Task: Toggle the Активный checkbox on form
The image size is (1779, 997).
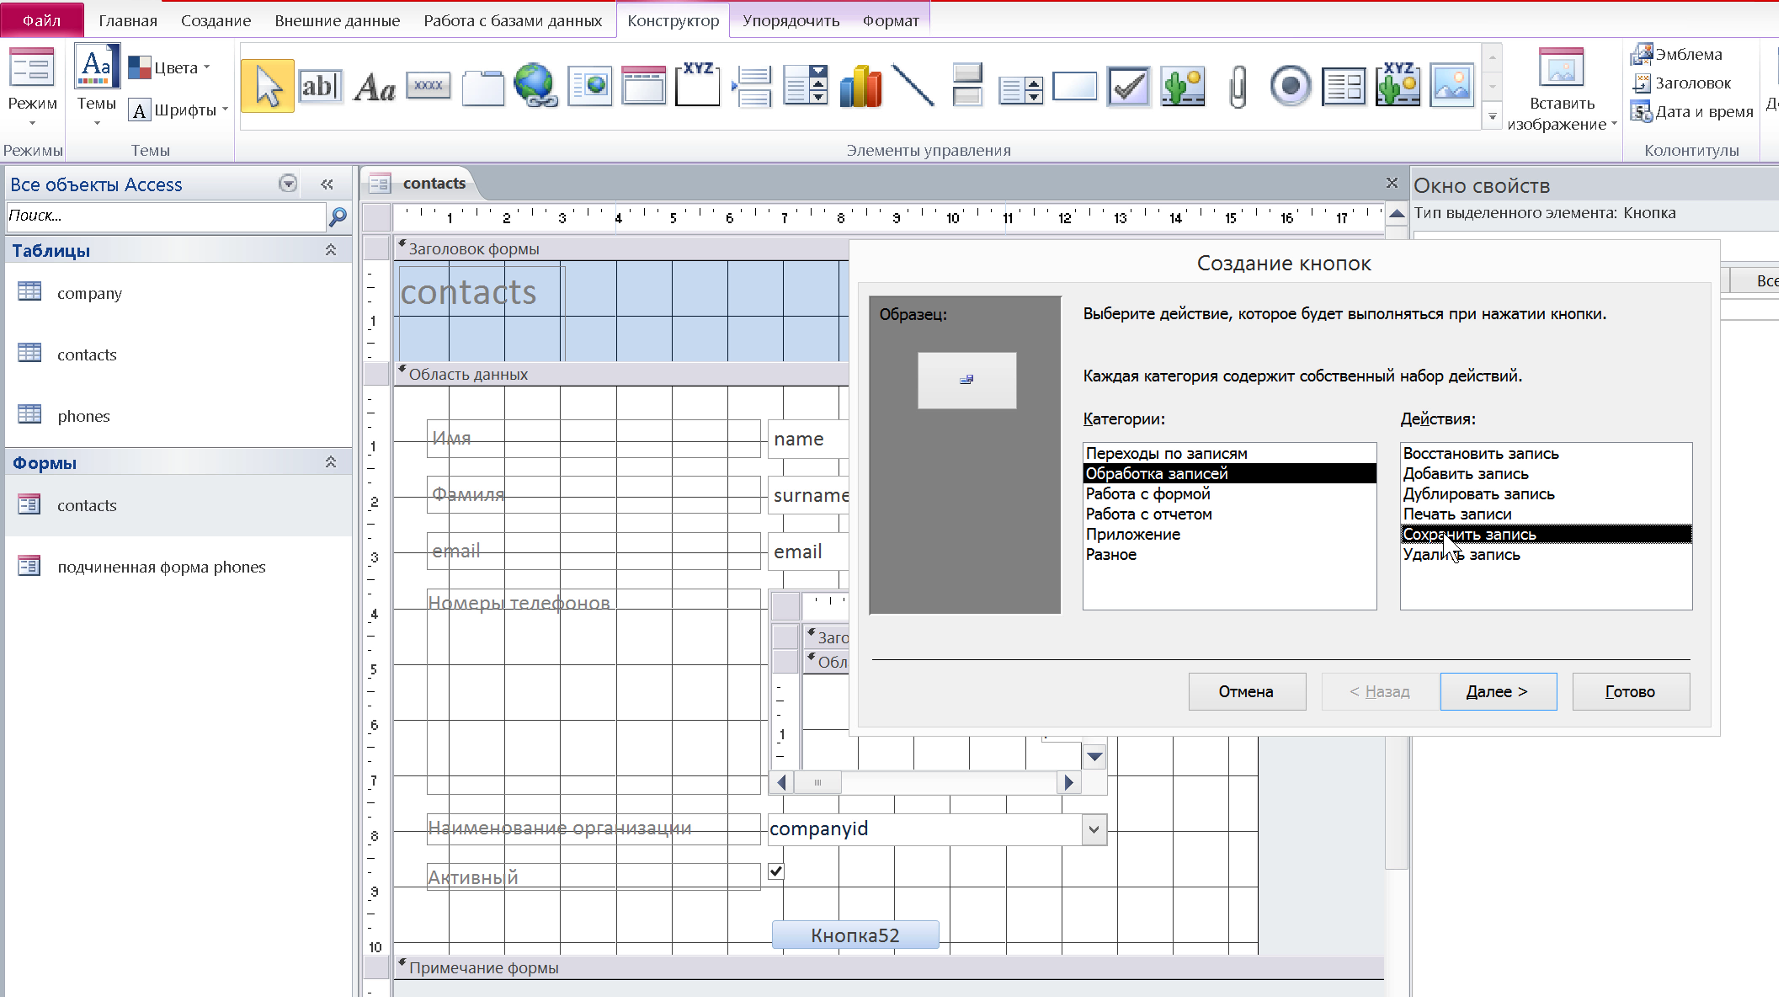Action: coord(776,872)
